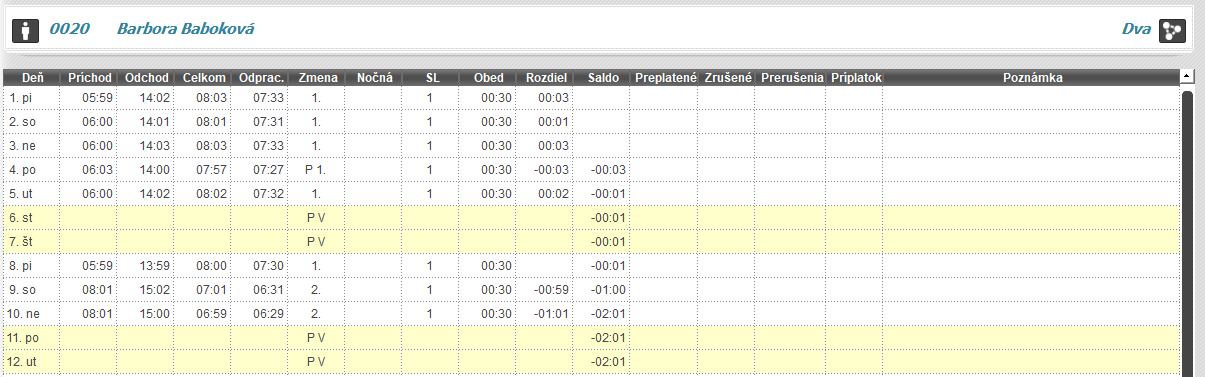The height and width of the screenshot is (377, 1205).
Task: Click the Poznámka cell for 9. so
Action: [1032, 290]
